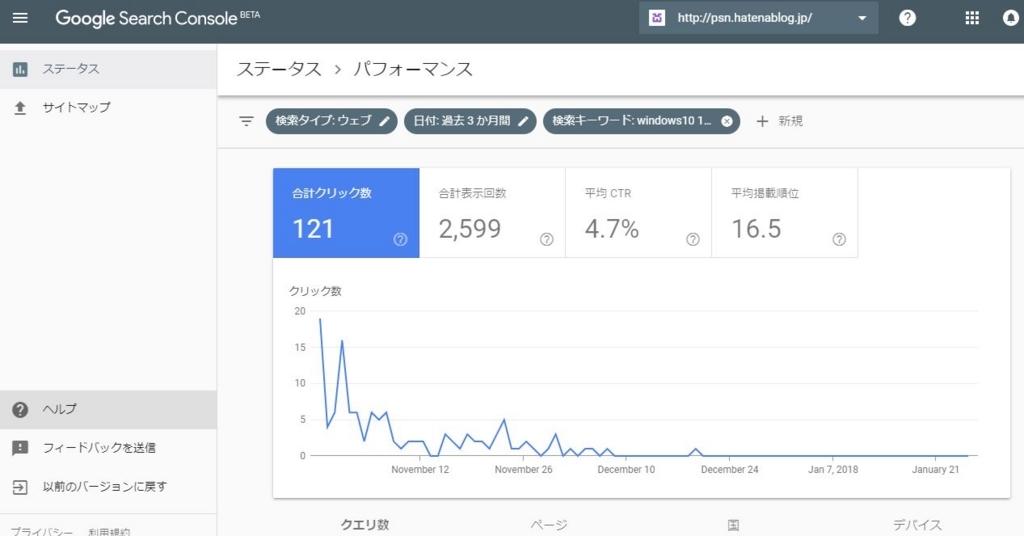Switch to the ページ tab
Screen dimensions: 1024x536
click(x=549, y=525)
